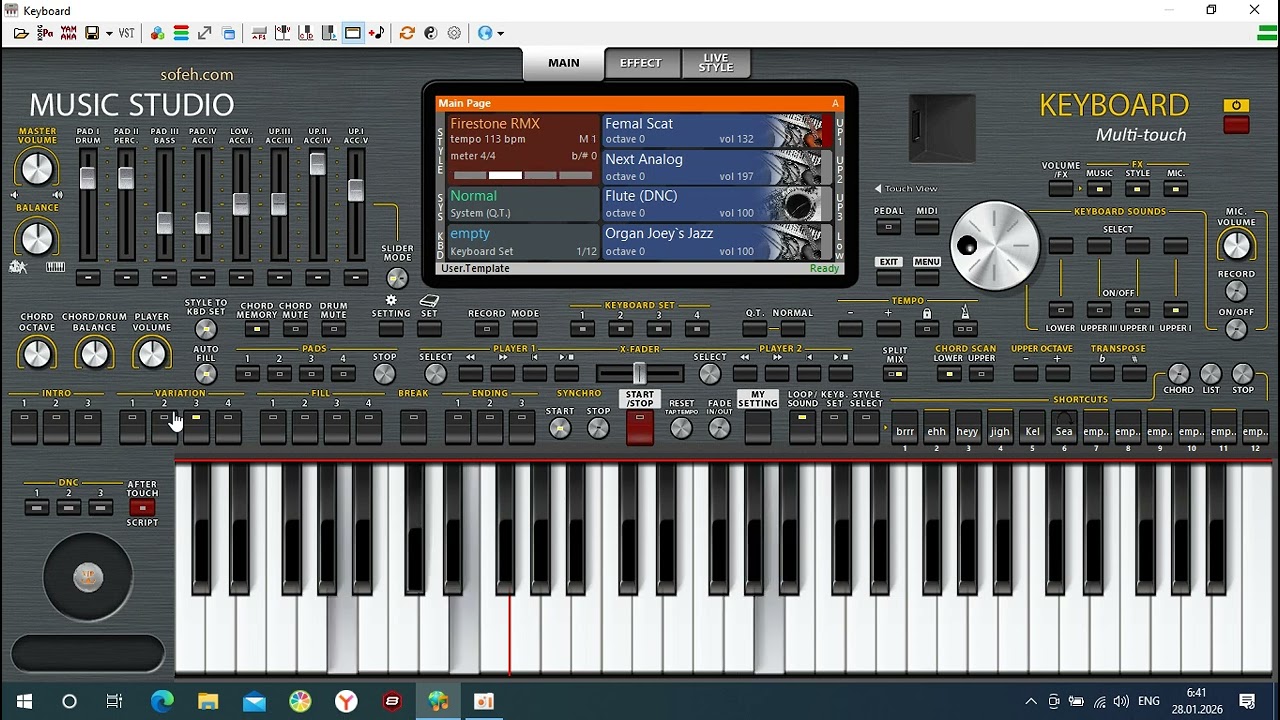The image size is (1280, 720).
Task: Click the Setting button with gear
Action: (x=391, y=328)
